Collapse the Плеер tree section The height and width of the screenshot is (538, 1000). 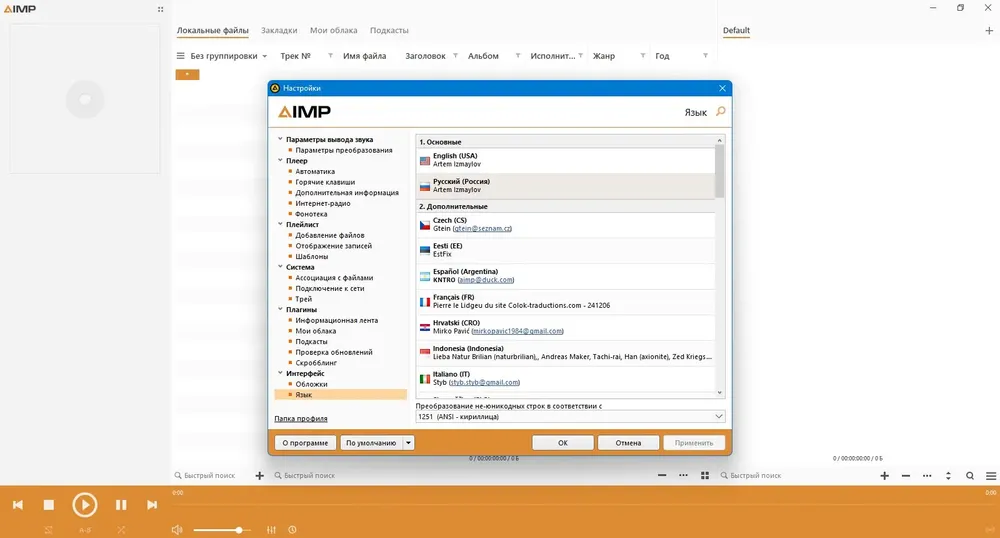pos(280,161)
